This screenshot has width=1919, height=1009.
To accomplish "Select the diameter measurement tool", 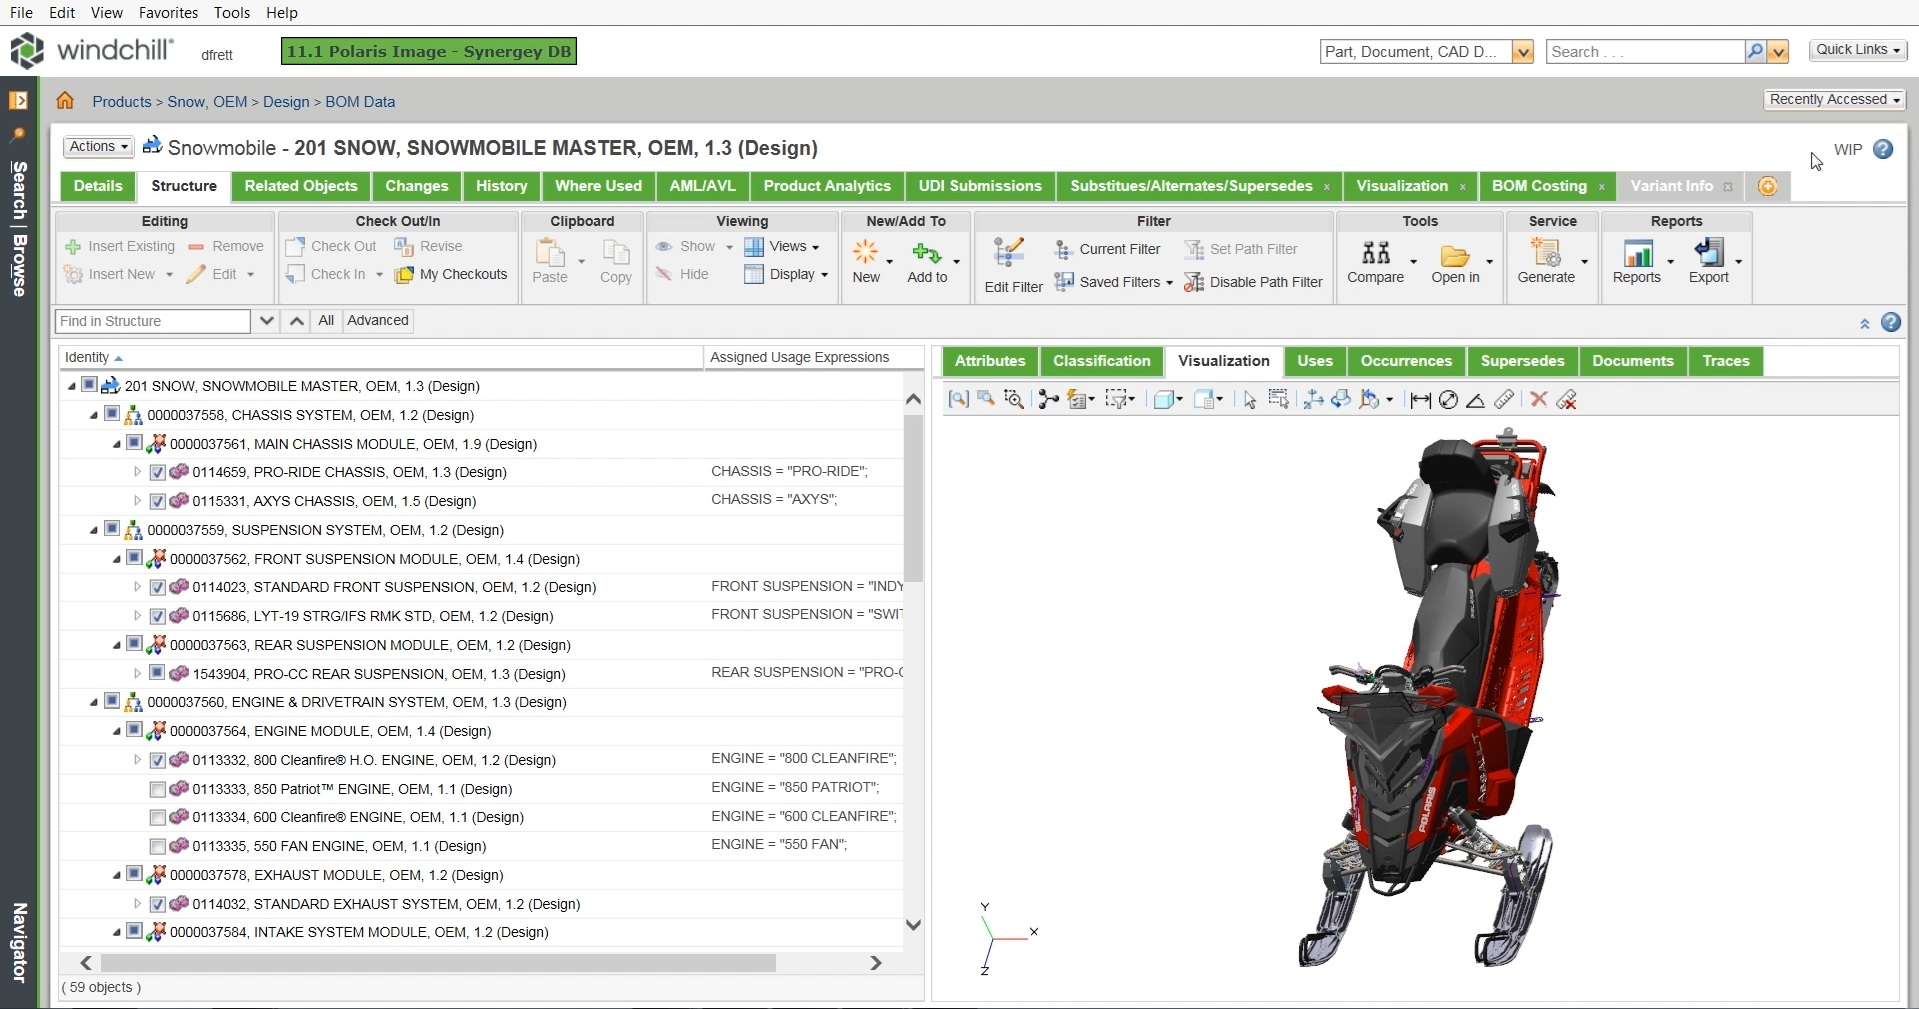I will (1448, 400).
